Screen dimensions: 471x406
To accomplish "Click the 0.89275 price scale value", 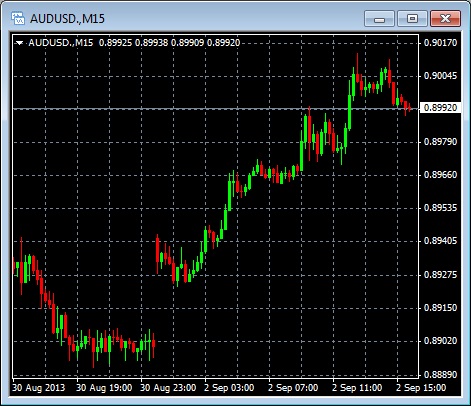I will click(x=440, y=275).
